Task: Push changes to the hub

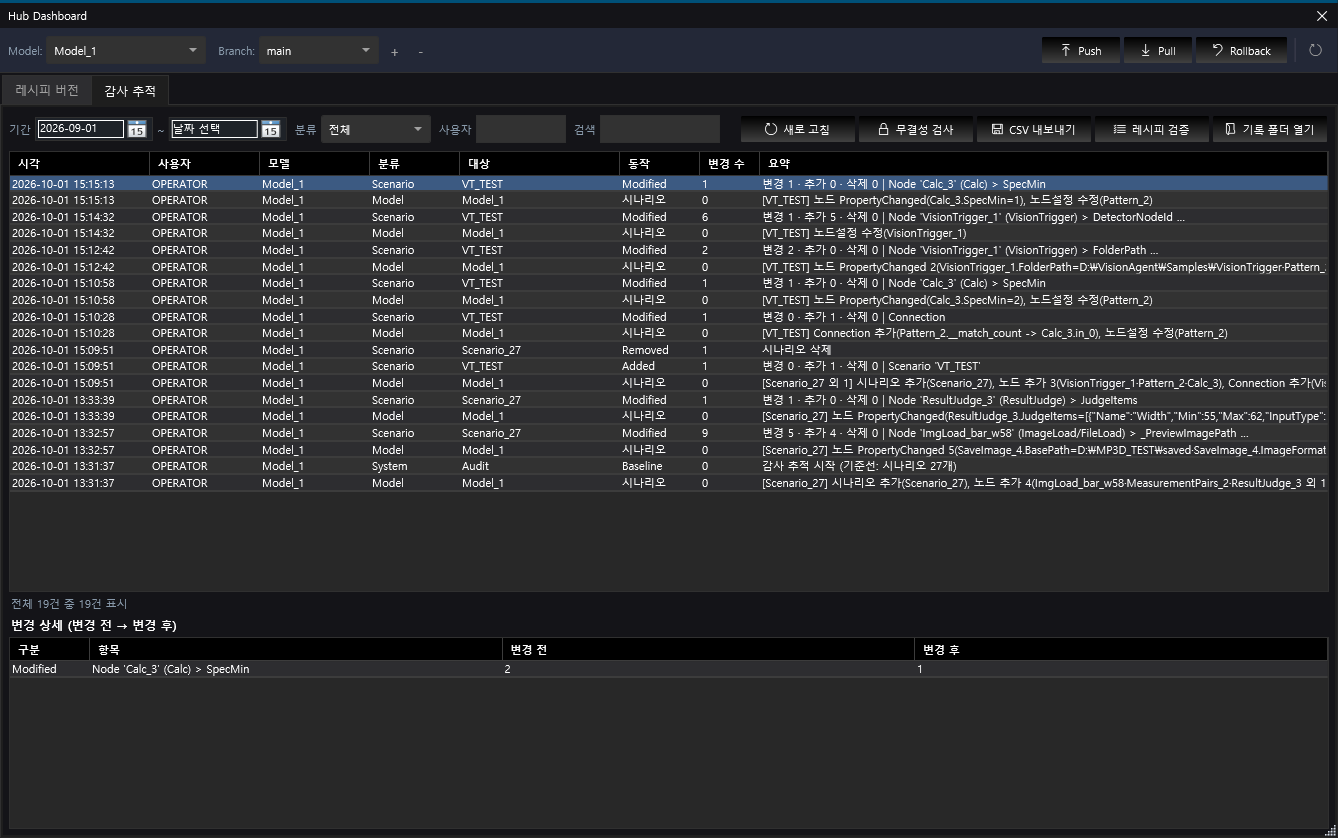Action: click(1080, 50)
